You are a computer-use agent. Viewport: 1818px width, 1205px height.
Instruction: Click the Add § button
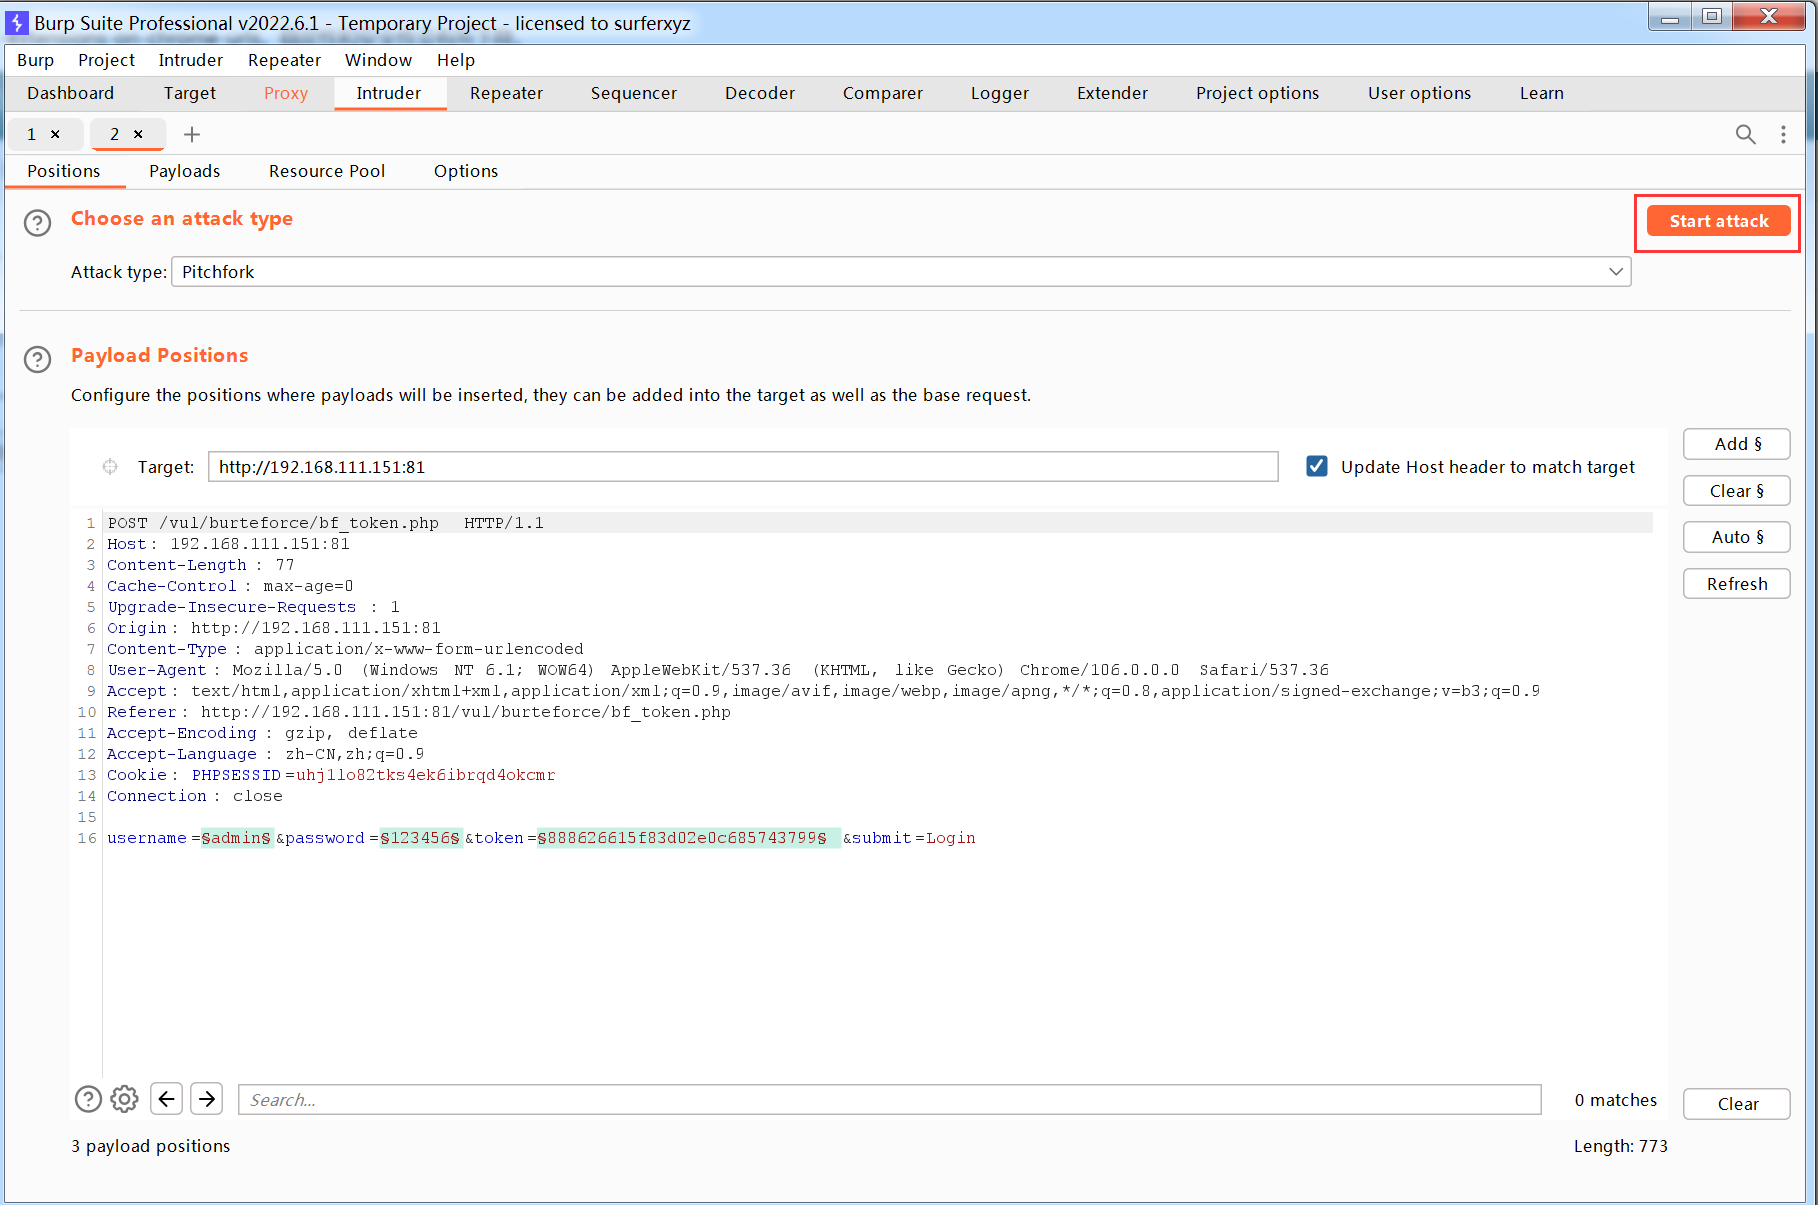coord(1736,444)
